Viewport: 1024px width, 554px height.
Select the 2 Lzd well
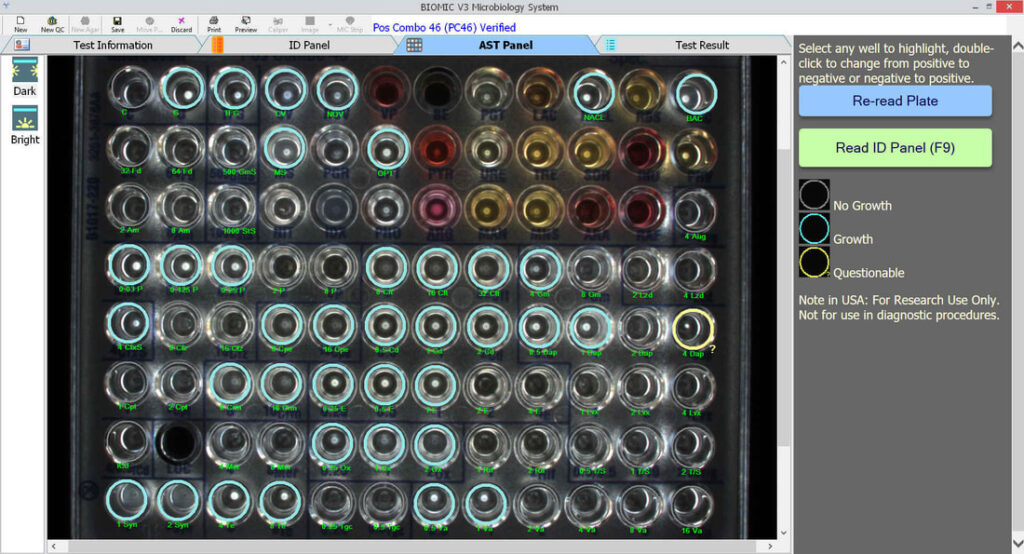pos(642,270)
